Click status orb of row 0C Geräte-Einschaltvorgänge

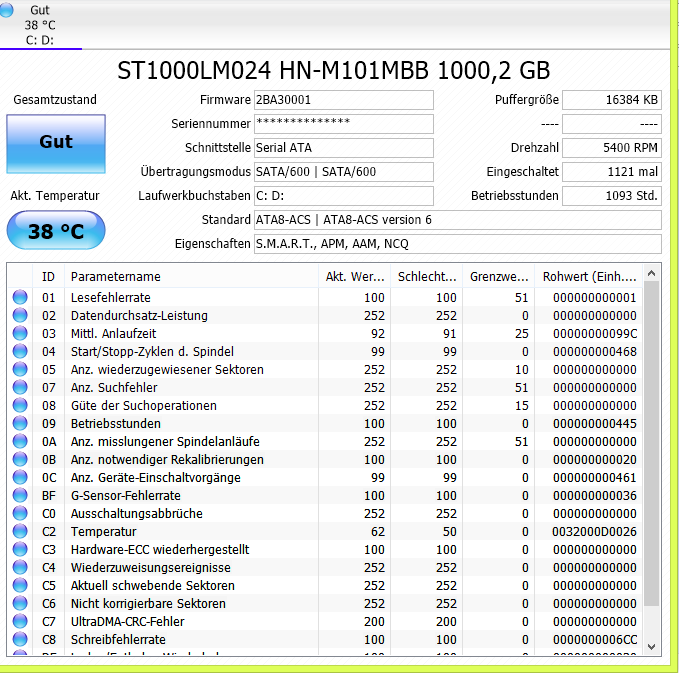tap(20, 477)
